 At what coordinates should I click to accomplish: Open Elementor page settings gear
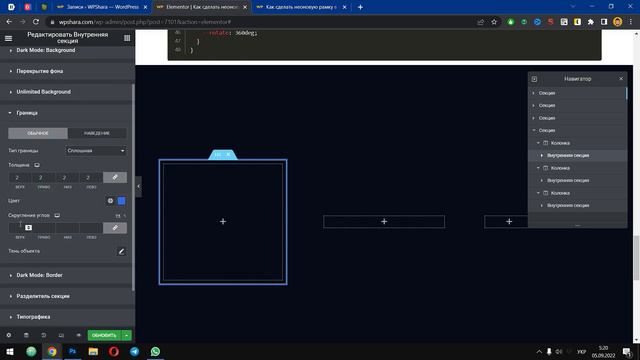tap(9, 335)
